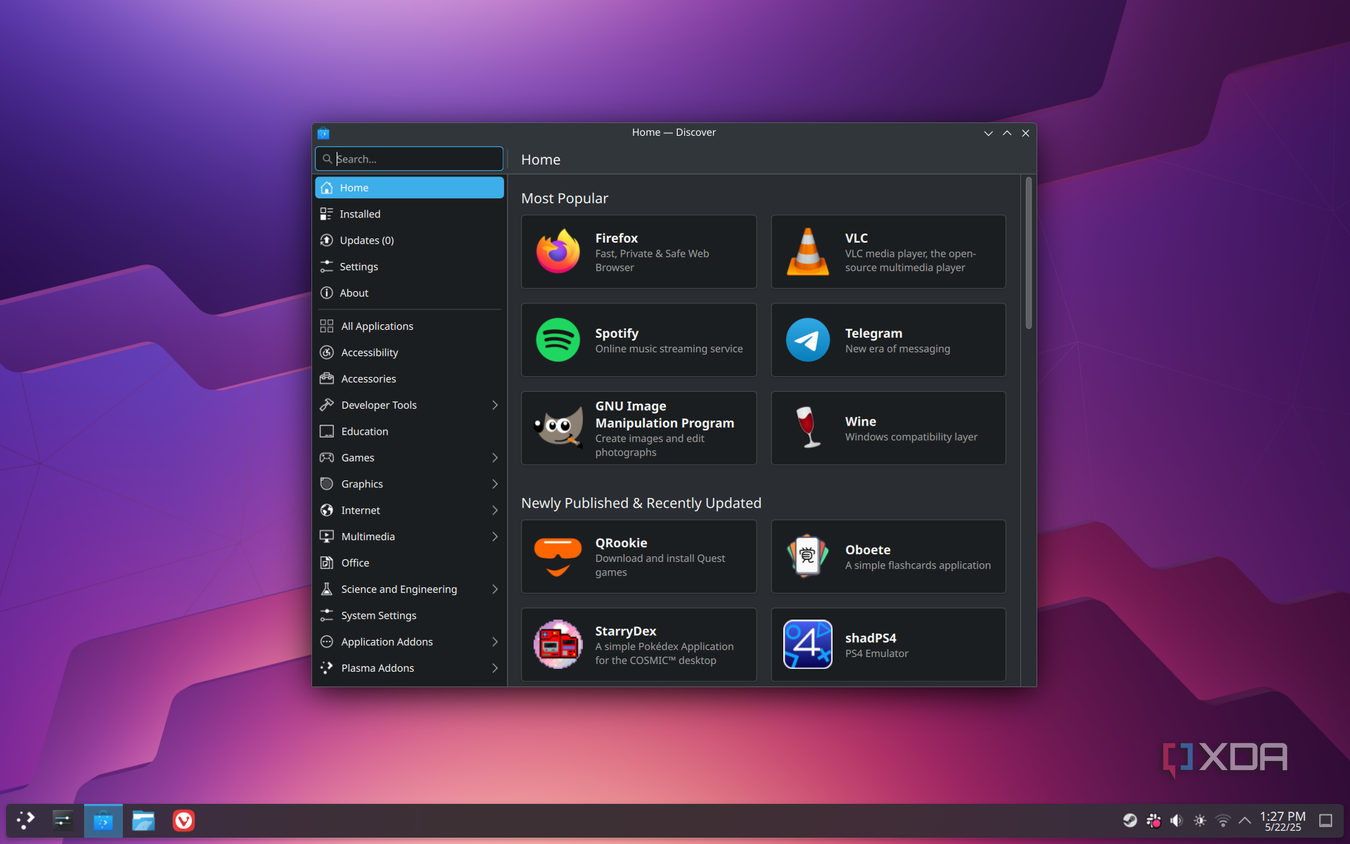
Task: Open Discover Settings in the sidebar
Action: click(409, 267)
